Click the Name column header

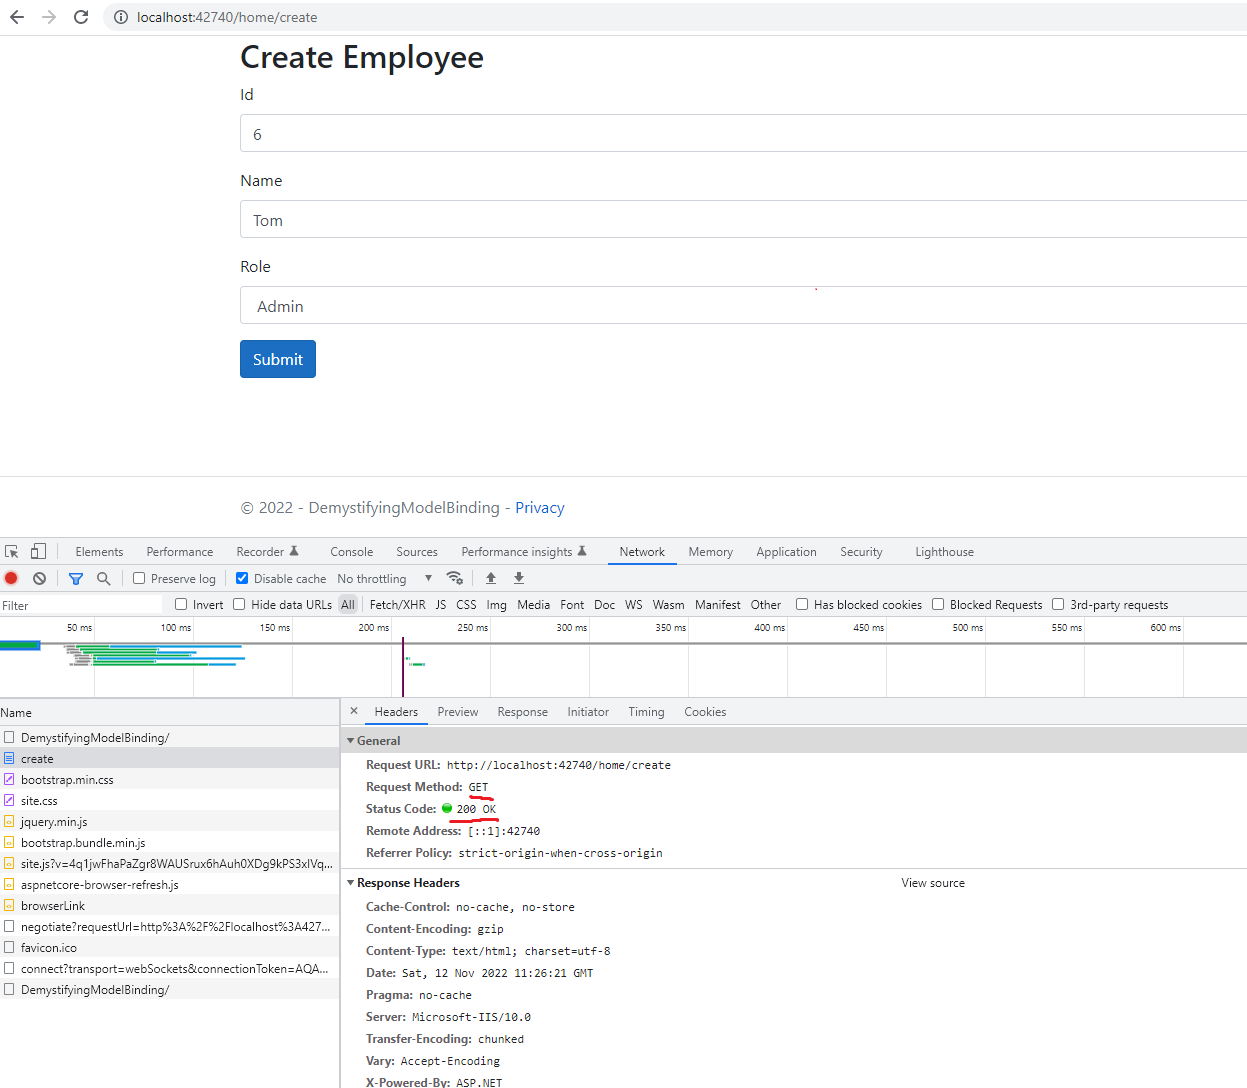coord(170,712)
